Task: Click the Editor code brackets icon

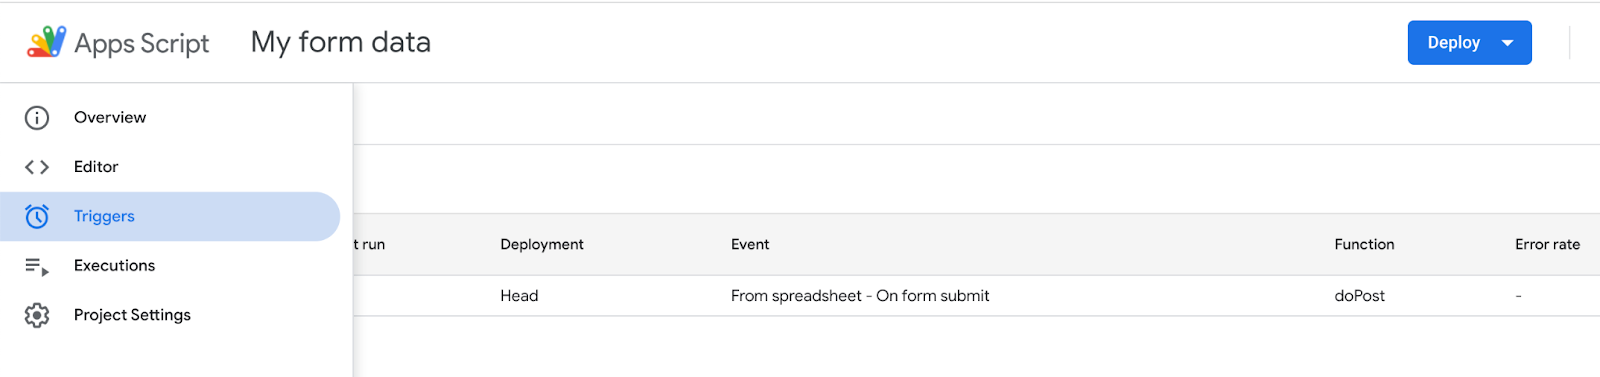Action: (37, 167)
